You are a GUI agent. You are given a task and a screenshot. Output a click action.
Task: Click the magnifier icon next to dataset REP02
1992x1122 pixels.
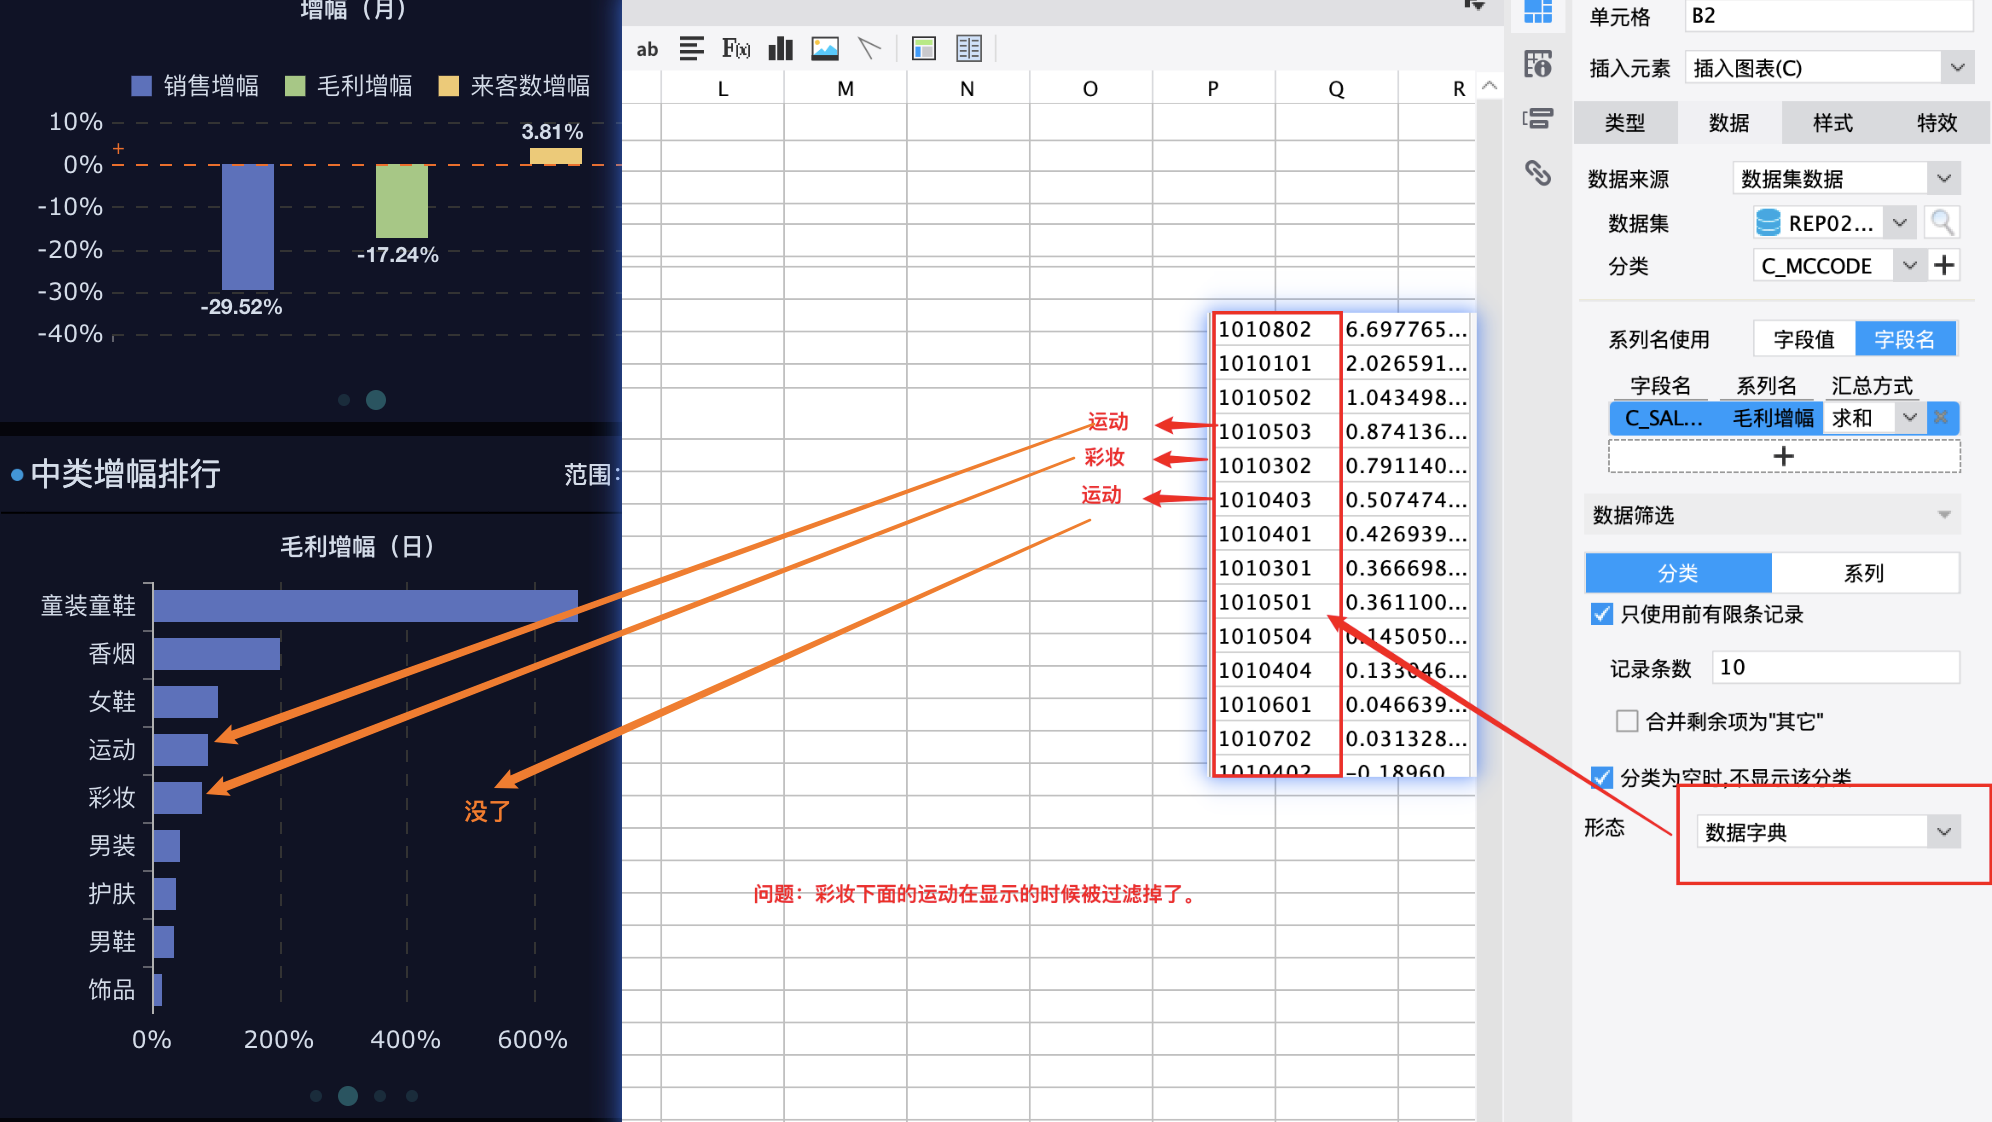pyautogui.click(x=1942, y=222)
